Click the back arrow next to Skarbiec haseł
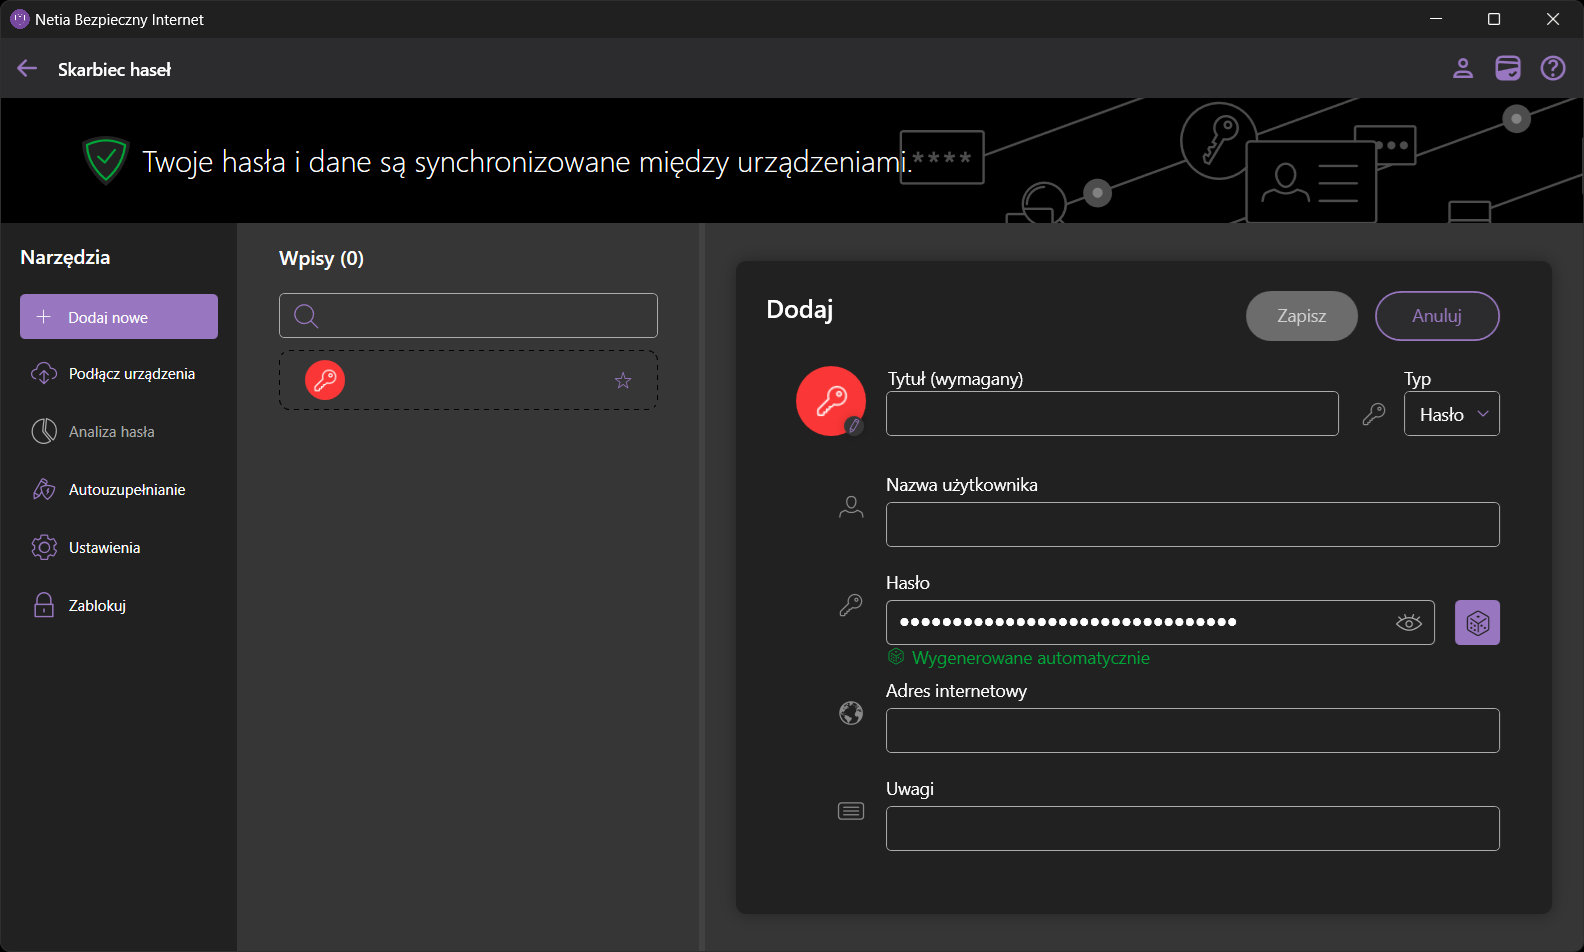 click(x=27, y=68)
